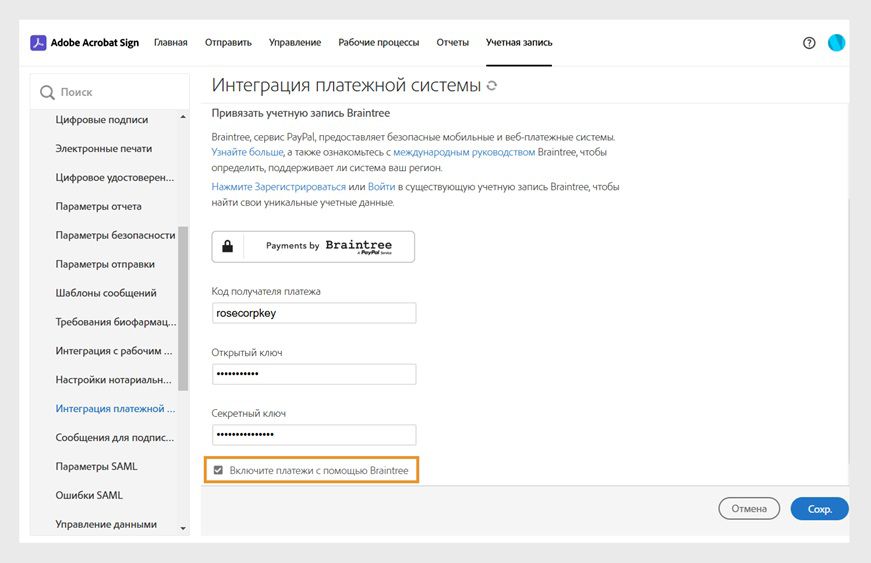Select the Учетная запись tab
Screen dimensions: 871x563
click(x=519, y=43)
